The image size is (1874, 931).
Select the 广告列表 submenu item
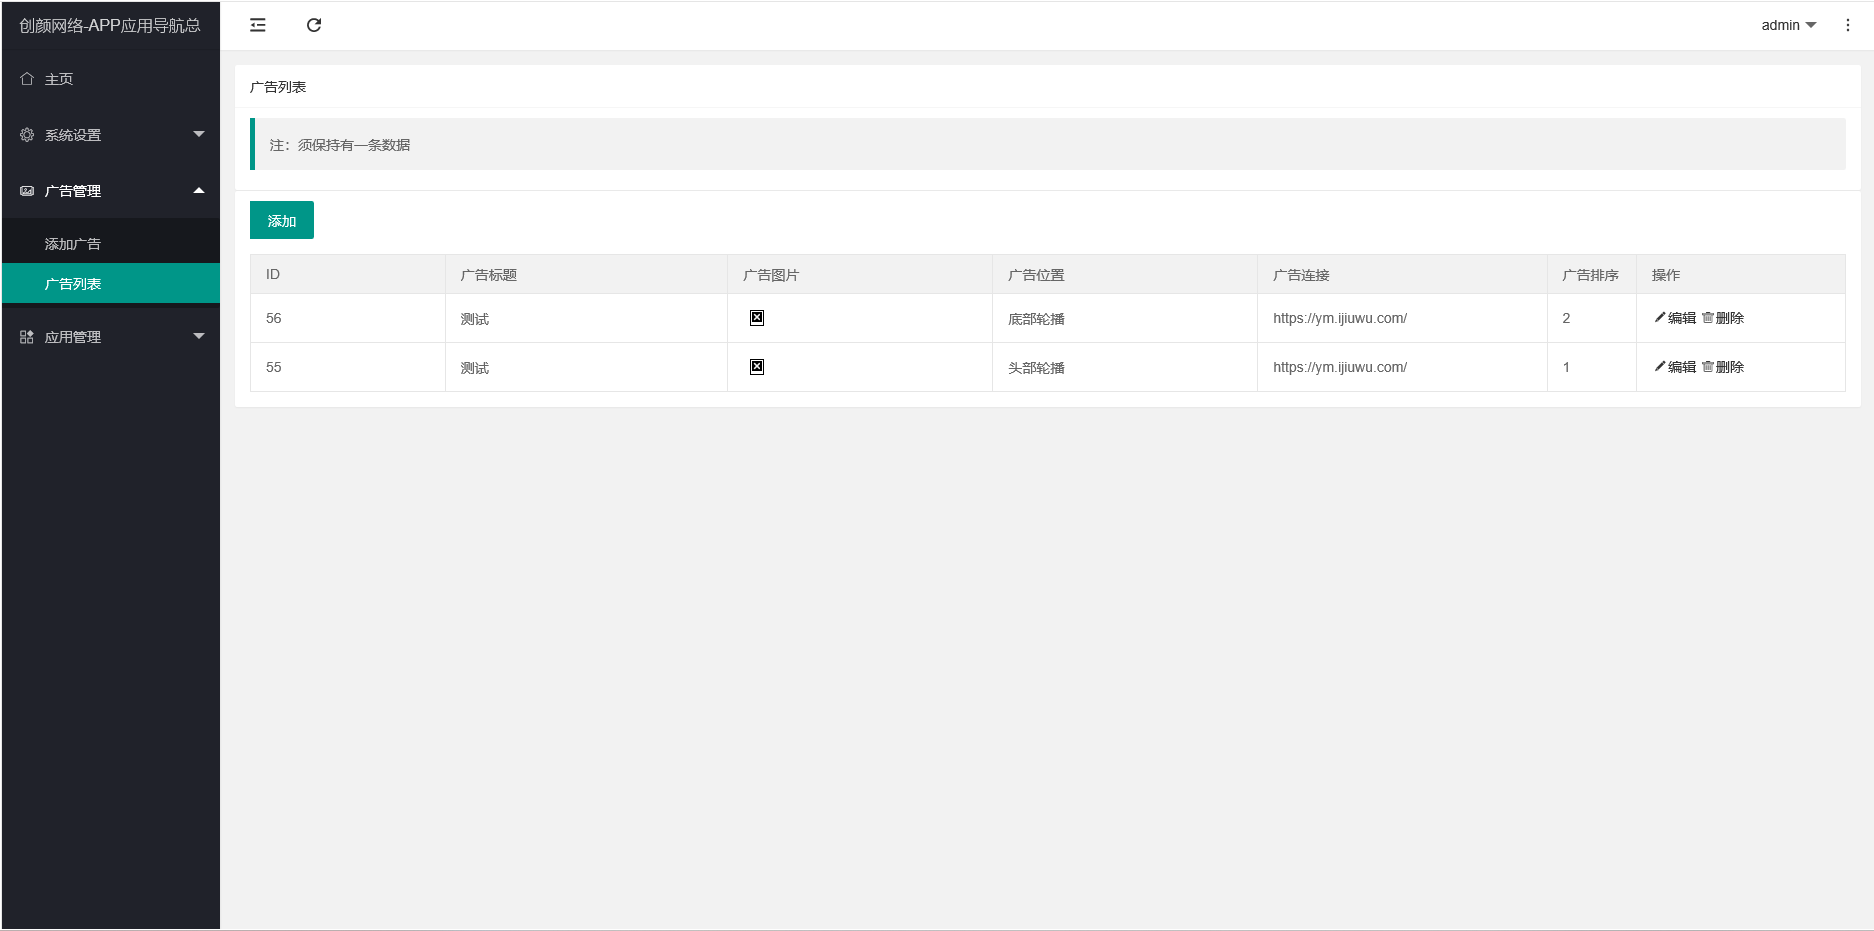point(111,283)
